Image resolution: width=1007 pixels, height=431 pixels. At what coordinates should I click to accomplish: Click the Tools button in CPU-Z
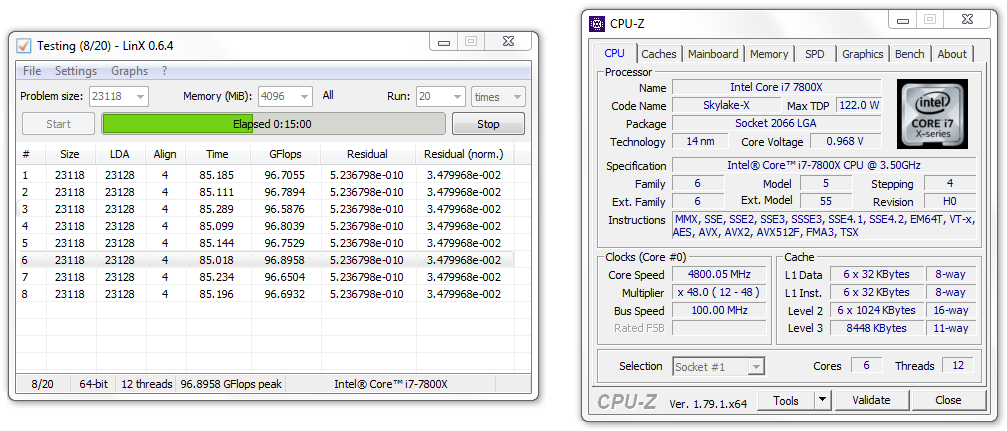click(x=786, y=401)
